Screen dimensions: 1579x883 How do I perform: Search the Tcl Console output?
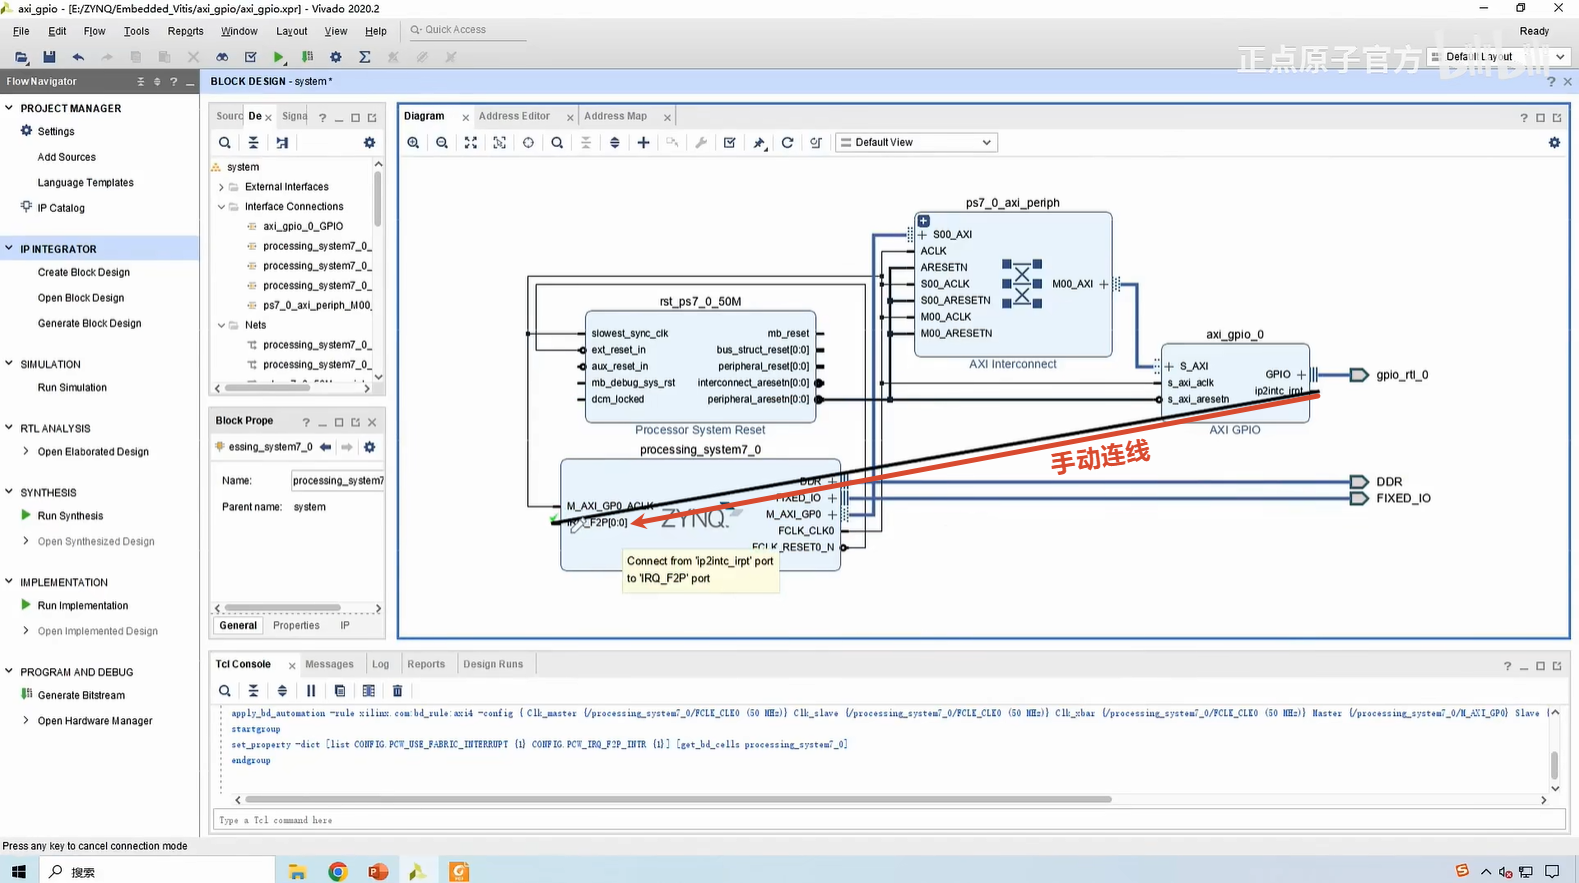(225, 691)
